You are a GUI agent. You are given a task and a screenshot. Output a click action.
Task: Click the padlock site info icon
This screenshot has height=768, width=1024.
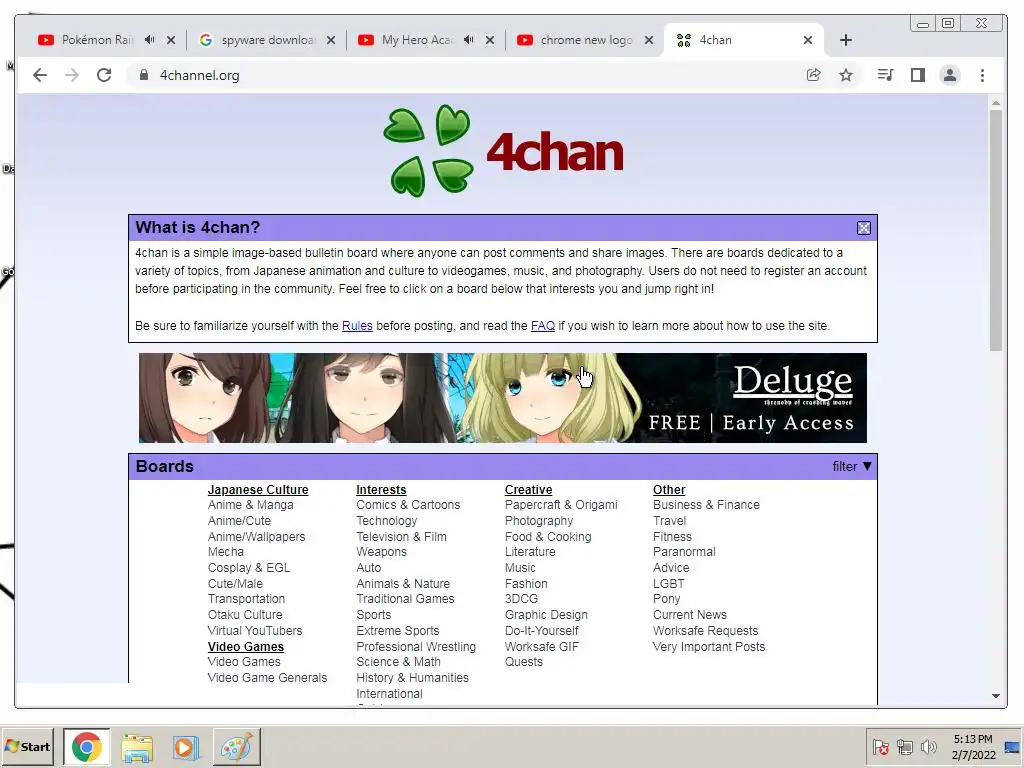(144, 75)
